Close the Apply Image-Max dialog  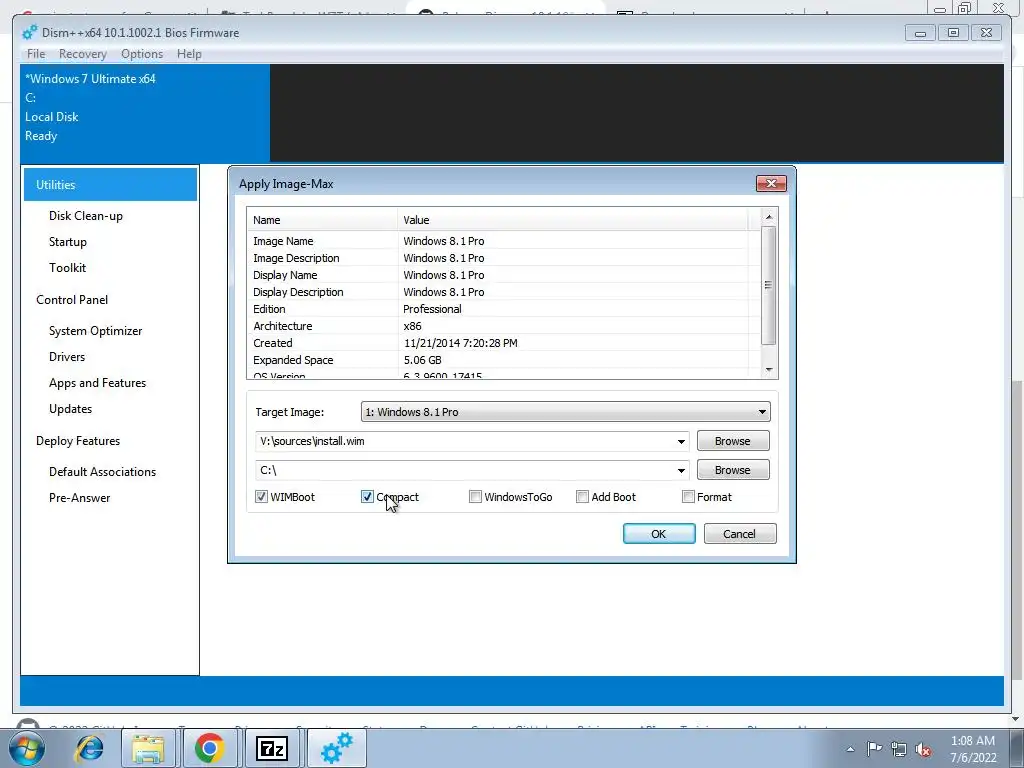click(x=771, y=184)
